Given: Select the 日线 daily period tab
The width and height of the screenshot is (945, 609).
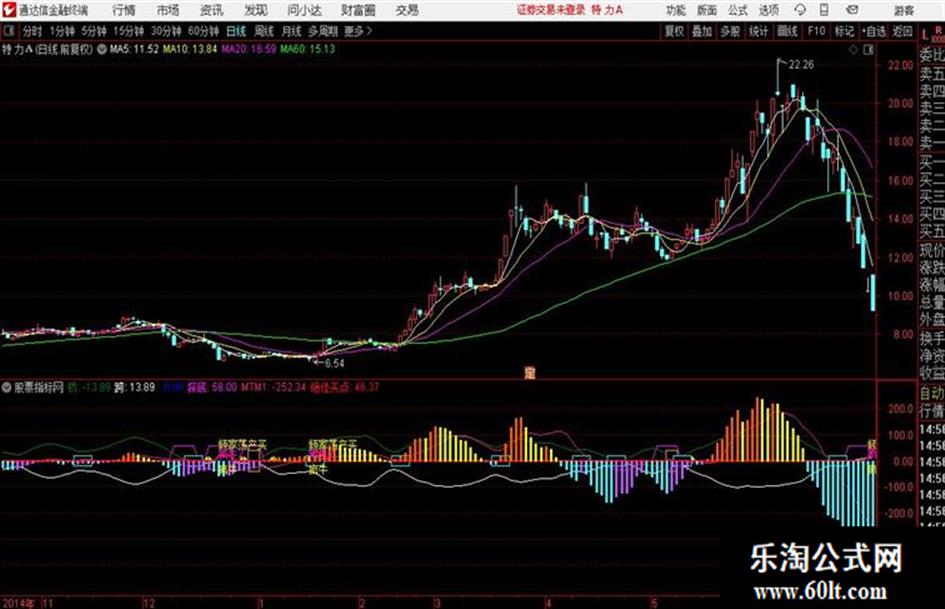Looking at the screenshot, I should tap(236, 31).
